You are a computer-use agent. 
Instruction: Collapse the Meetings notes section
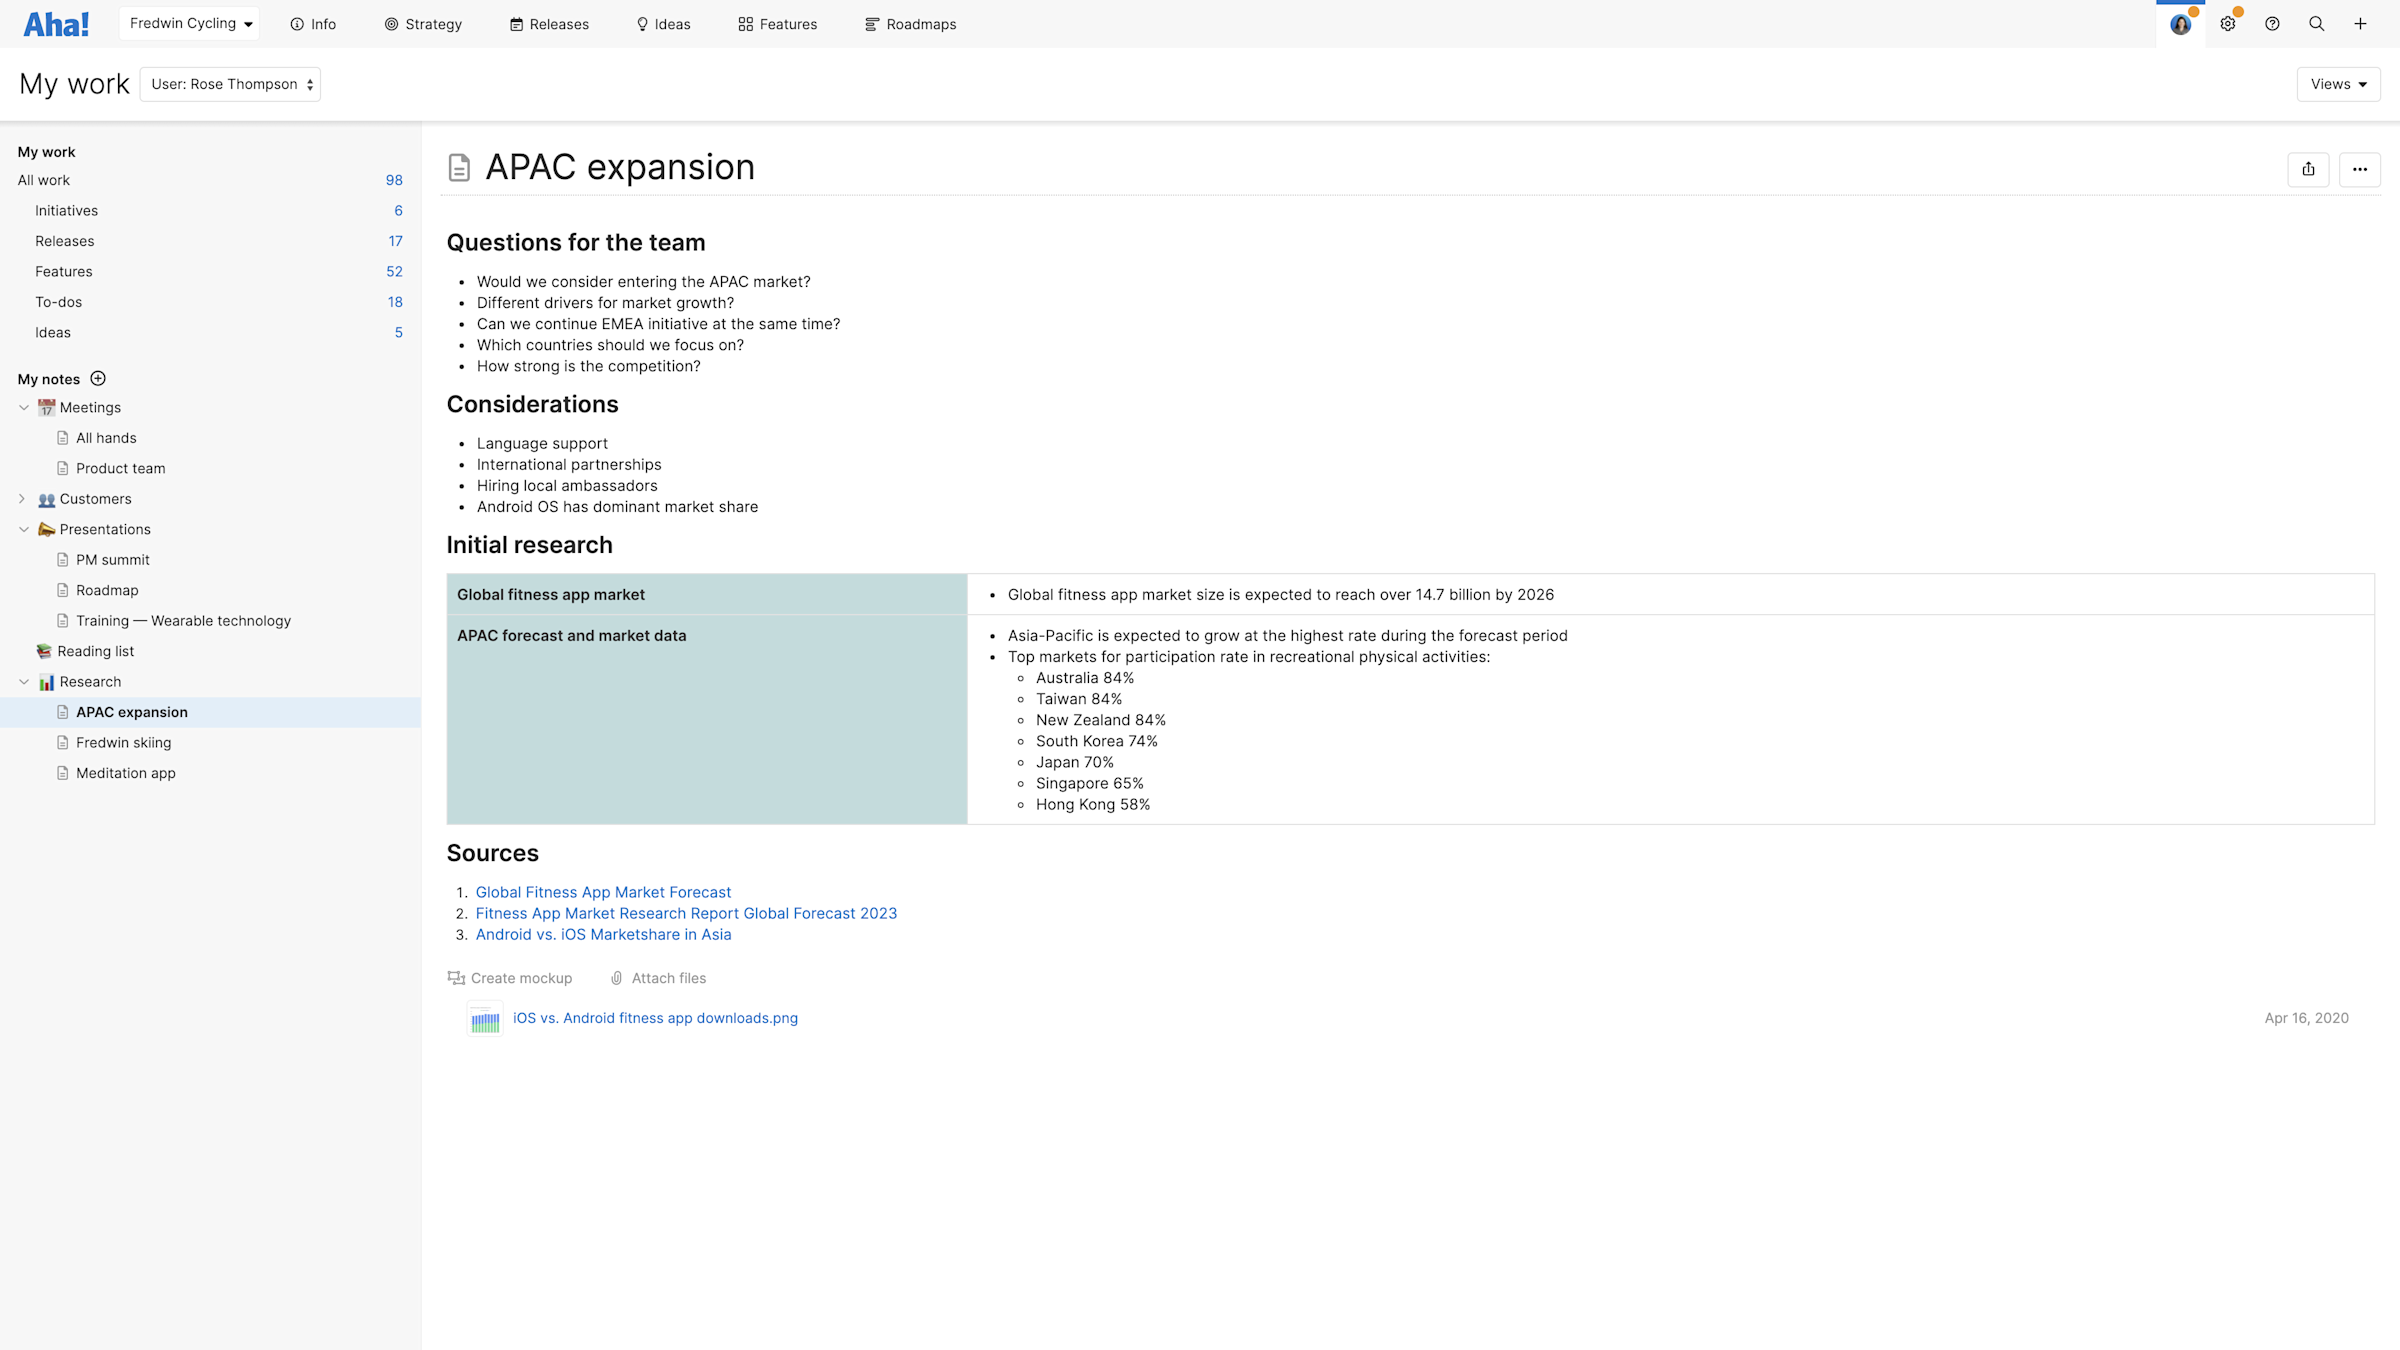point(23,407)
